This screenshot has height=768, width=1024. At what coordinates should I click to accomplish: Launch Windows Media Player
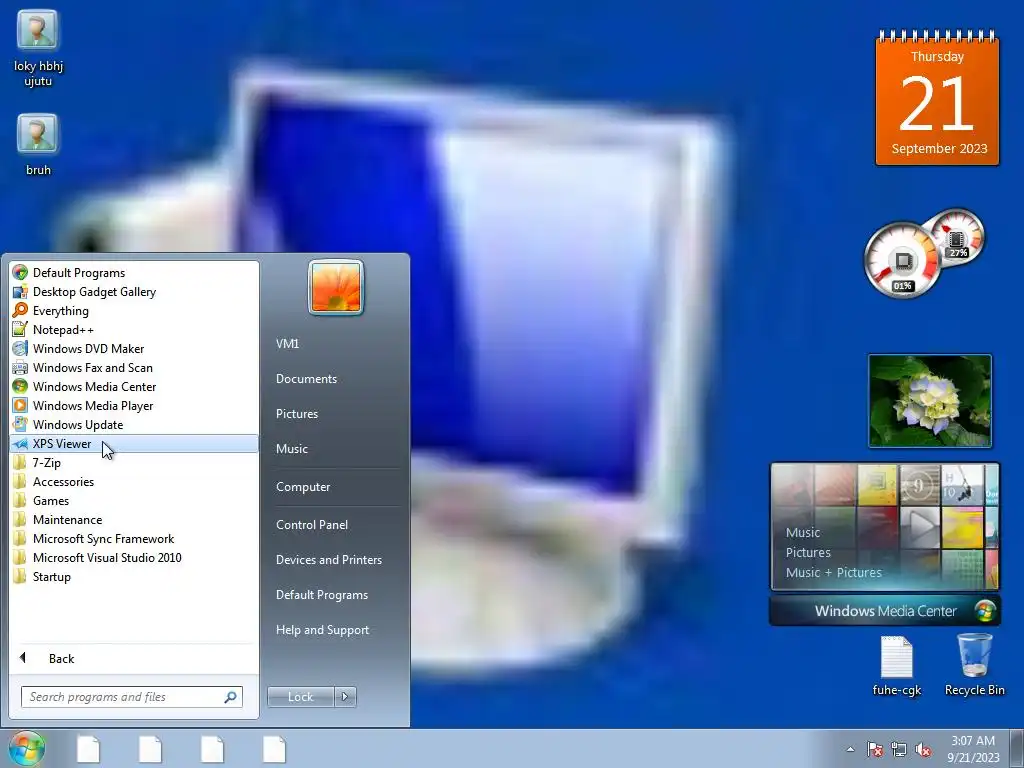click(134, 406)
